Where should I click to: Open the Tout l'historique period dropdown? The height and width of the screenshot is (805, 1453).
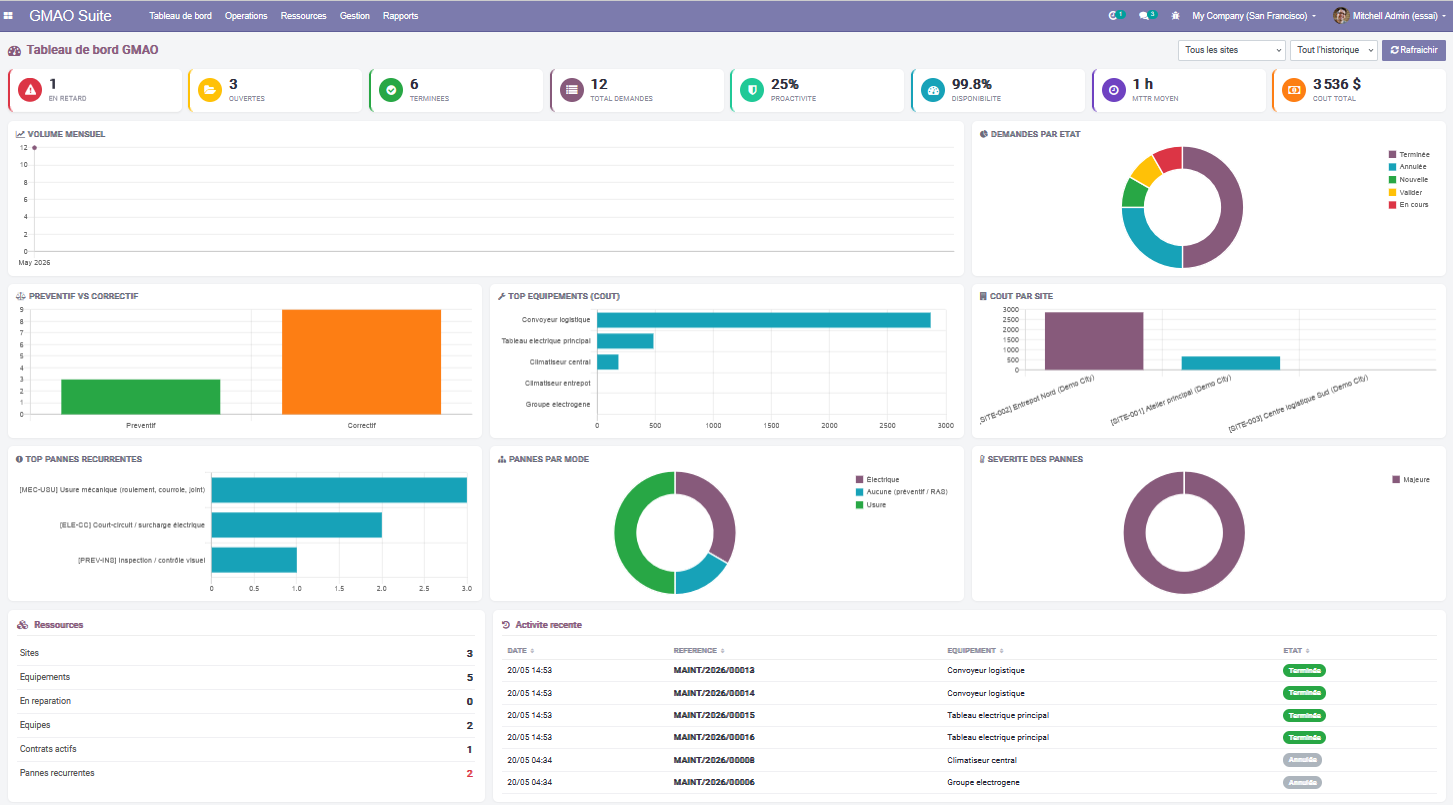point(1334,50)
